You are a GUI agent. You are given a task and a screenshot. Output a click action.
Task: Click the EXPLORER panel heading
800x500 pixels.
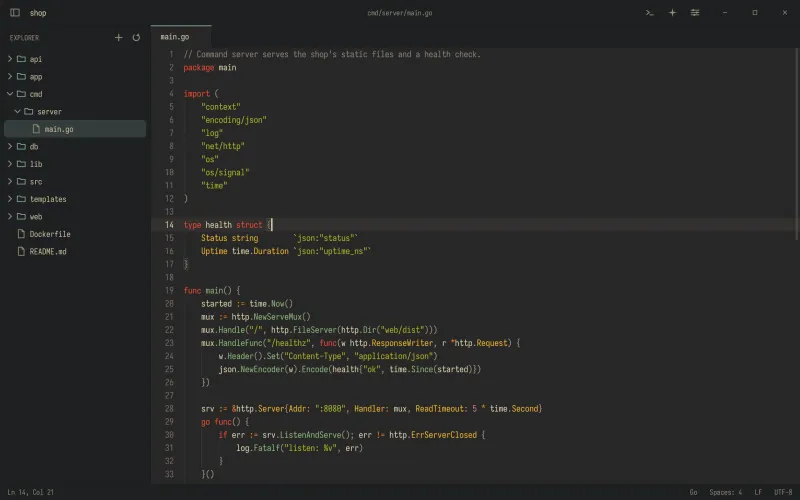[x=24, y=38]
